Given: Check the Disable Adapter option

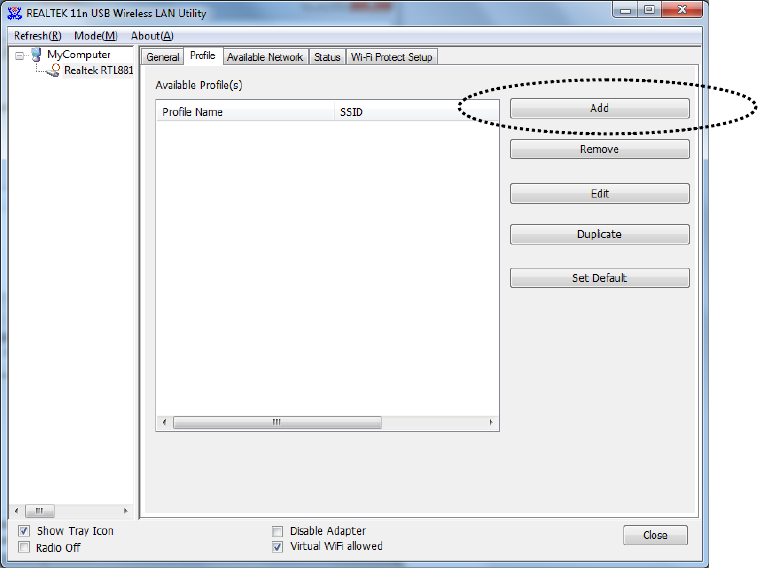Looking at the screenshot, I should click(x=277, y=531).
